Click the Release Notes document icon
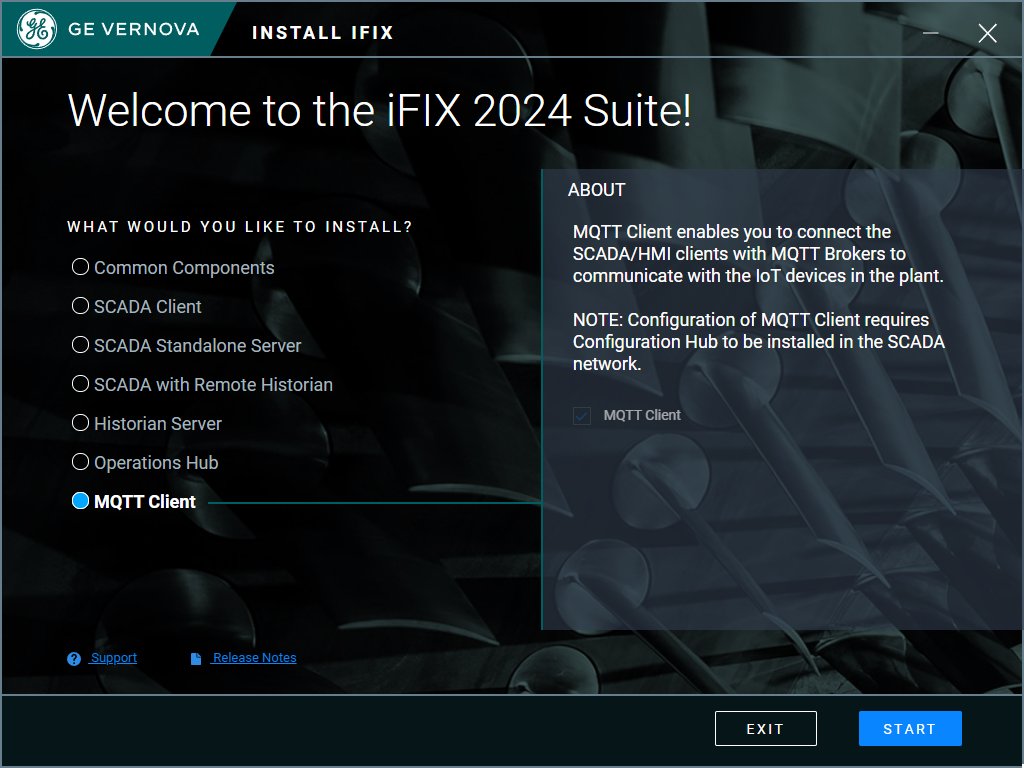 [x=195, y=658]
